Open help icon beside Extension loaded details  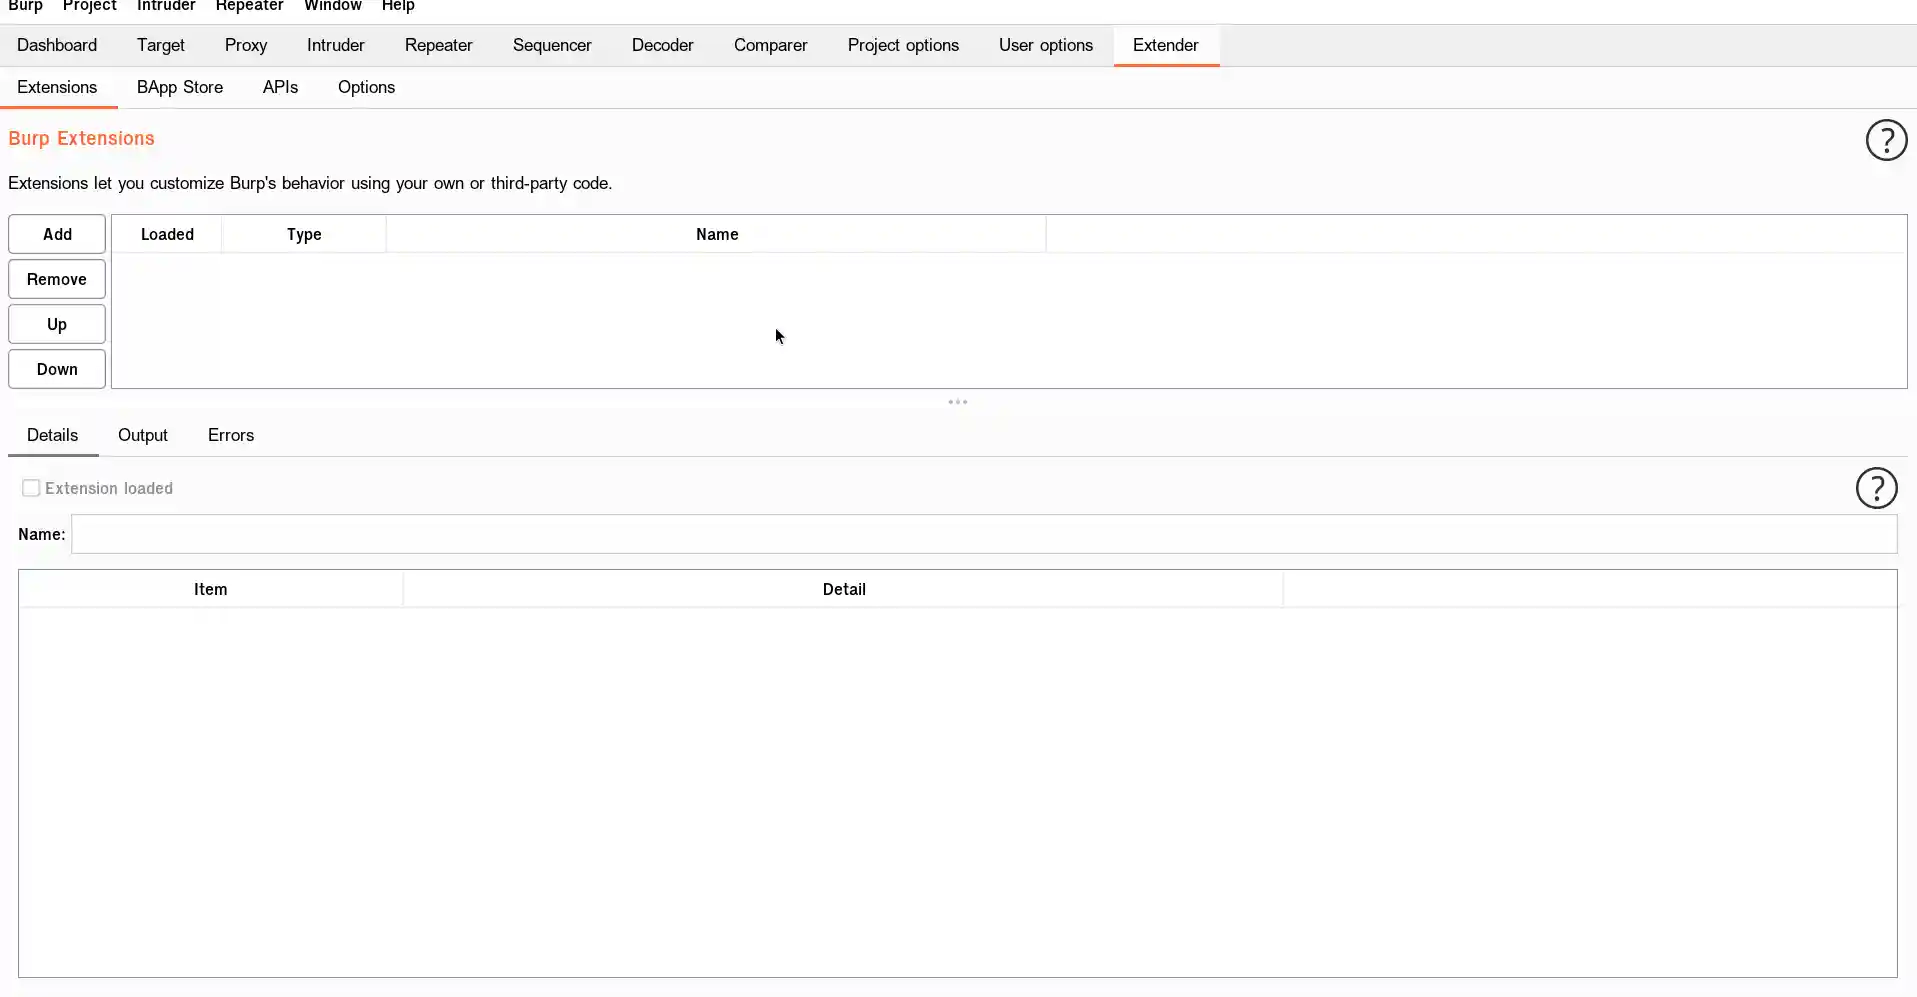pyautogui.click(x=1876, y=488)
